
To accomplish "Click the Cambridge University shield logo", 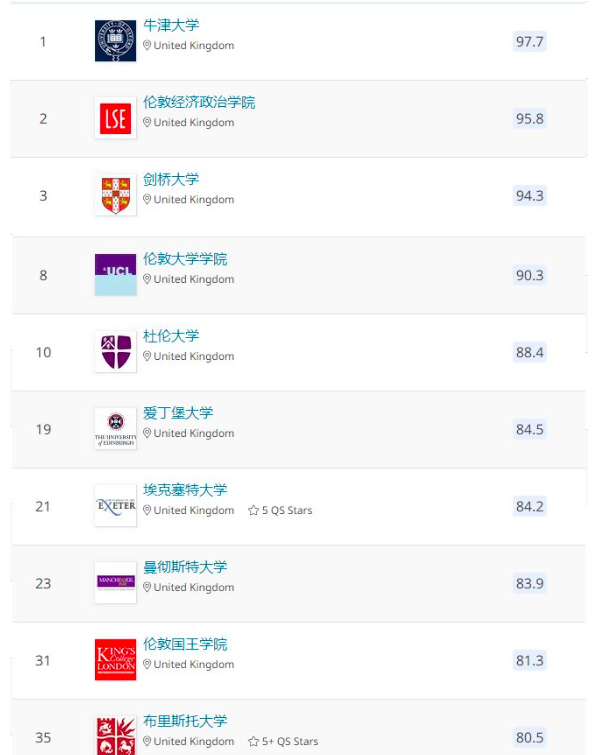I will pos(115,196).
